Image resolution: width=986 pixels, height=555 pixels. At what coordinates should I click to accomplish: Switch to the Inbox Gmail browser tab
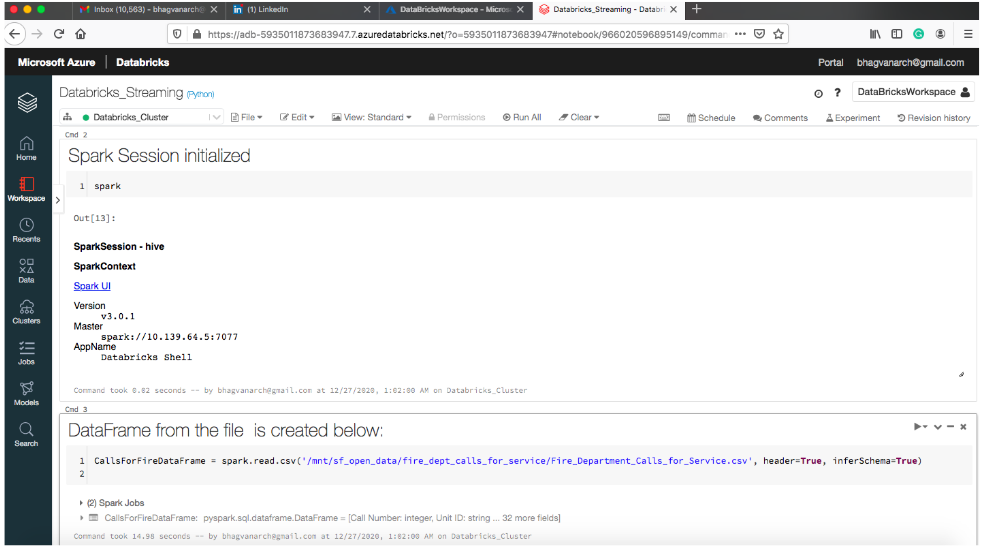coord(149,9)
